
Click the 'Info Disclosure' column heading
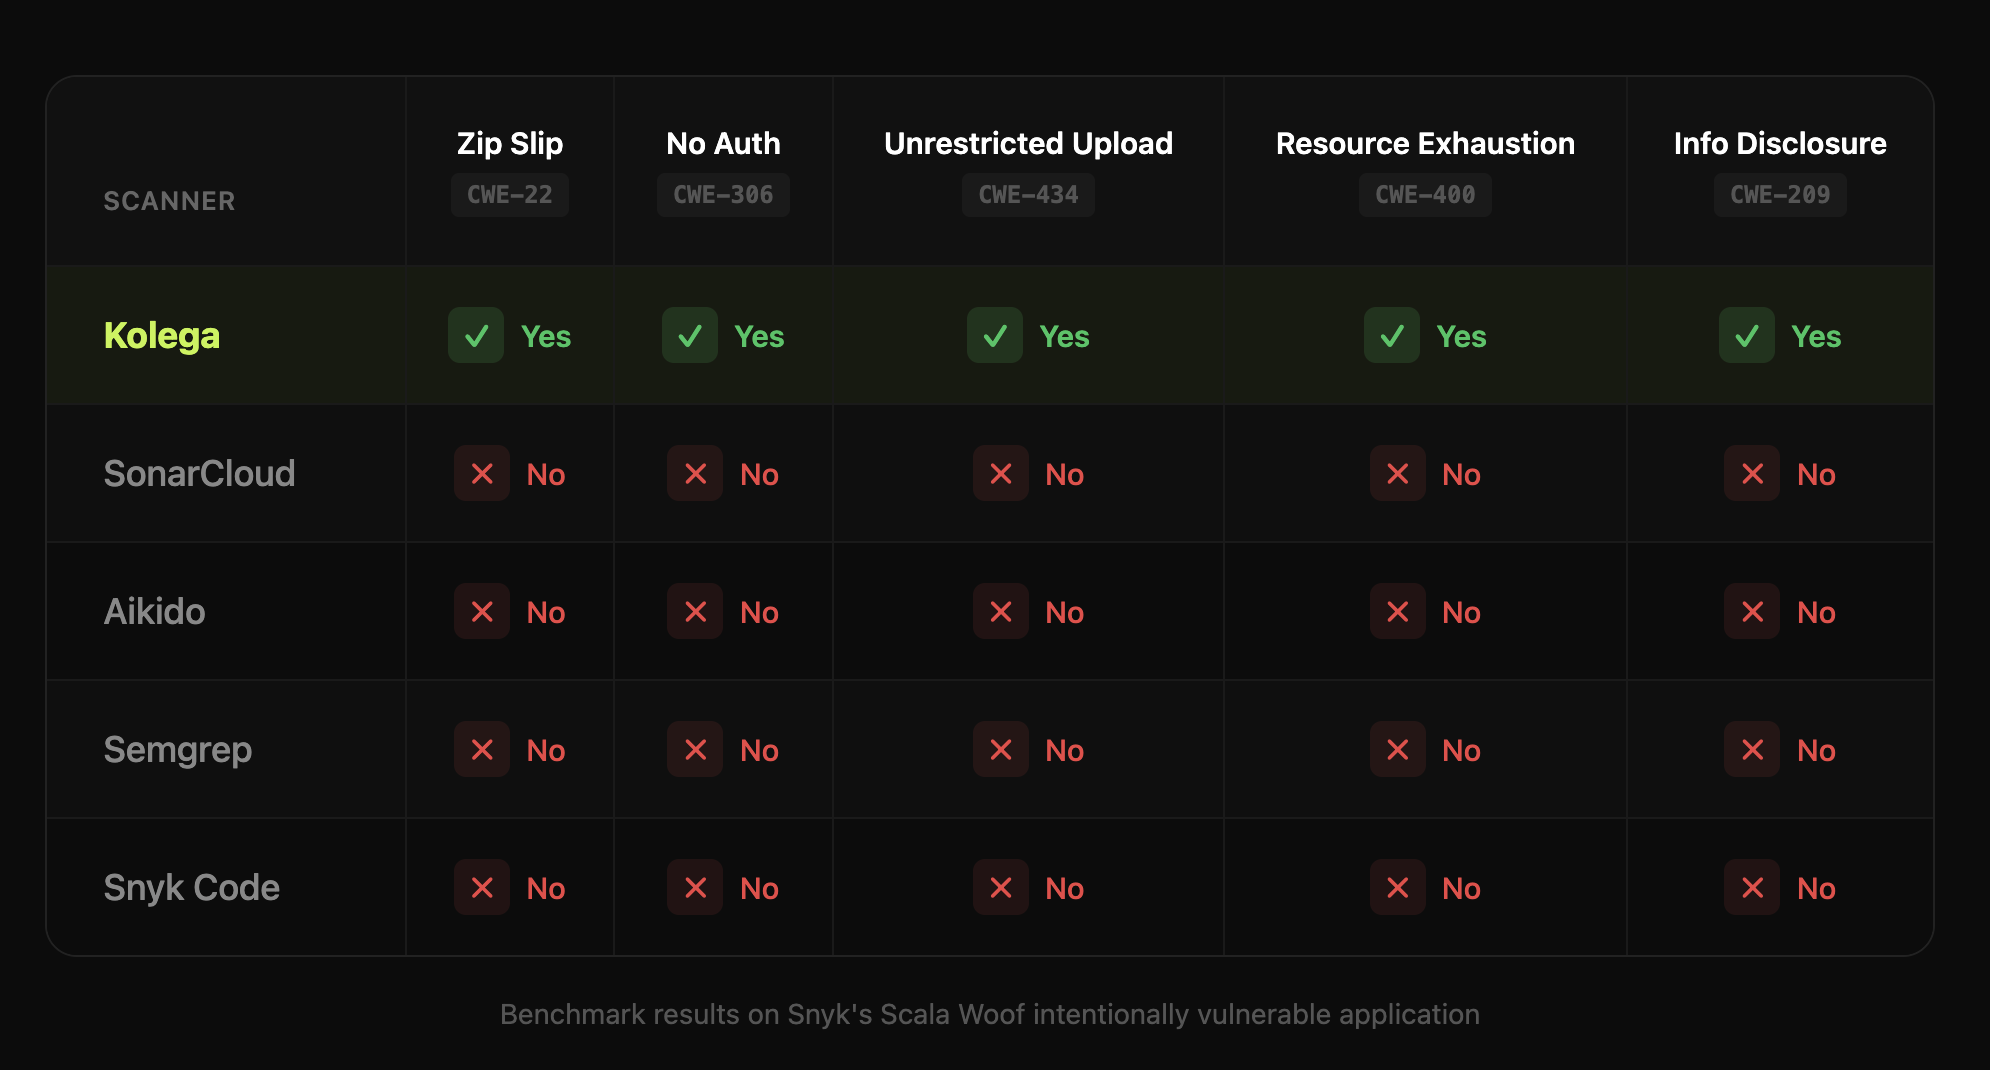coord(1780,143)
